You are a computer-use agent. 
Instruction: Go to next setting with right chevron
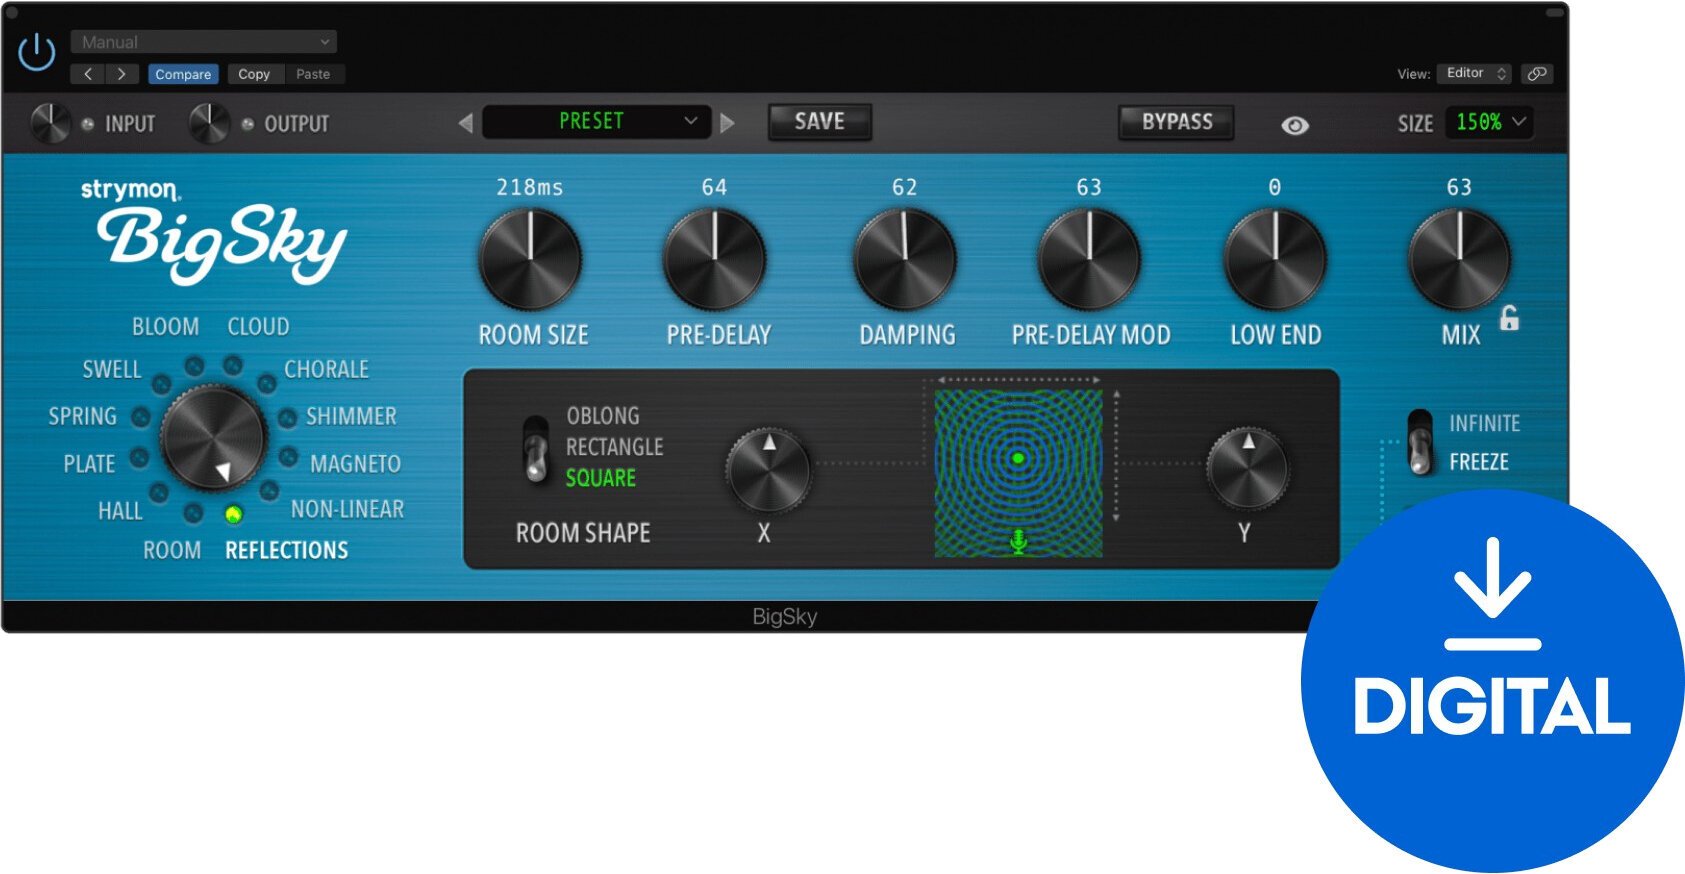tap(122, 74)
